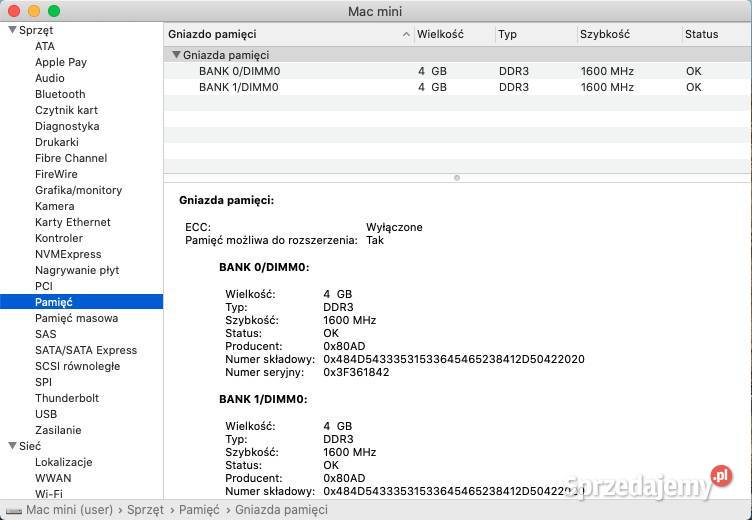Image resolution: width=752 pixels, height=520 pixels.
Task: Open Grafika/monitory in the sidebar
Action: [78, 190]
